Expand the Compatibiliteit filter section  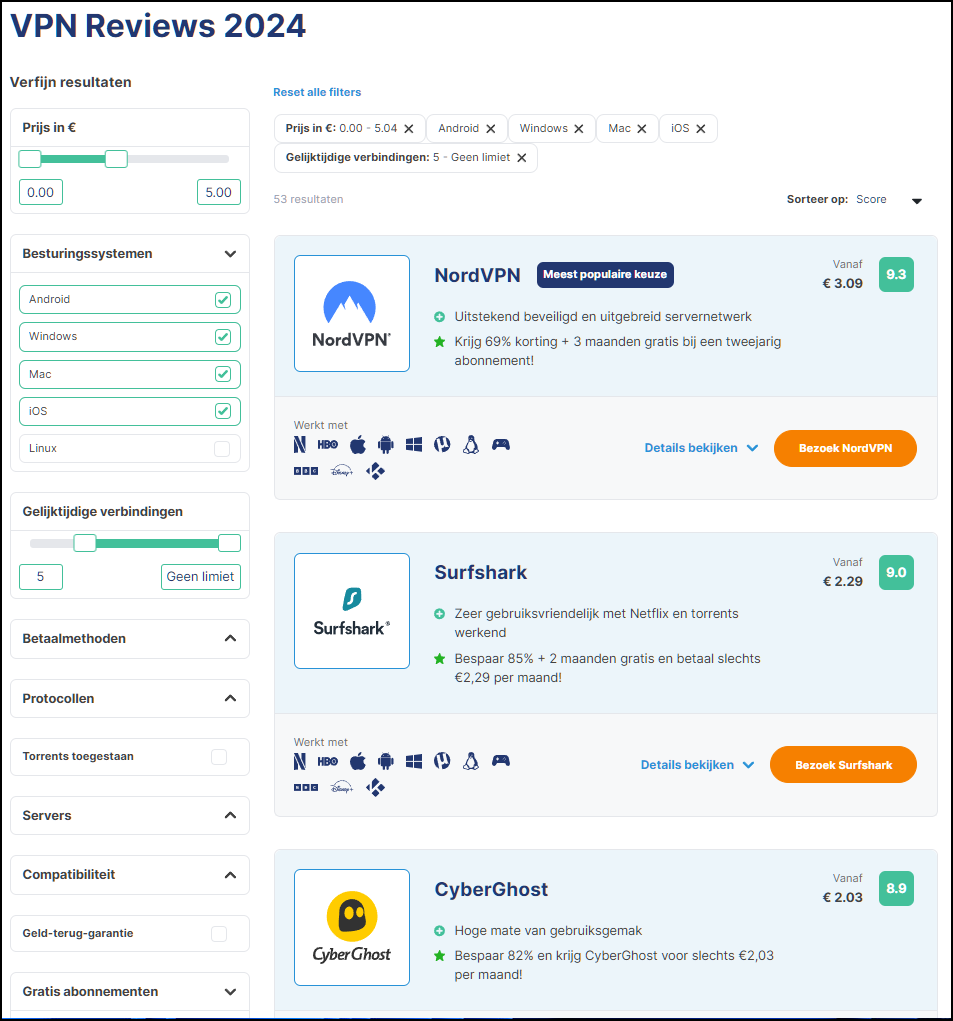[x=230, y=874]
